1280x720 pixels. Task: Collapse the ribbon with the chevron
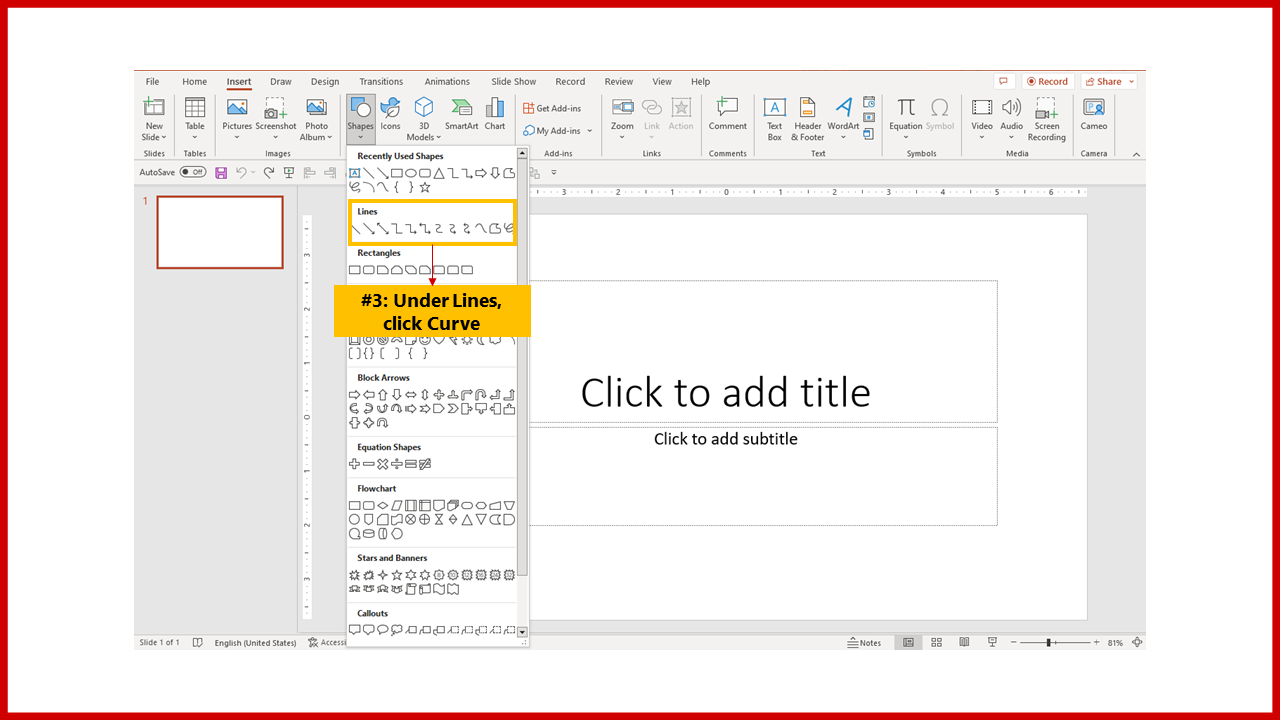pos(1136,154)
